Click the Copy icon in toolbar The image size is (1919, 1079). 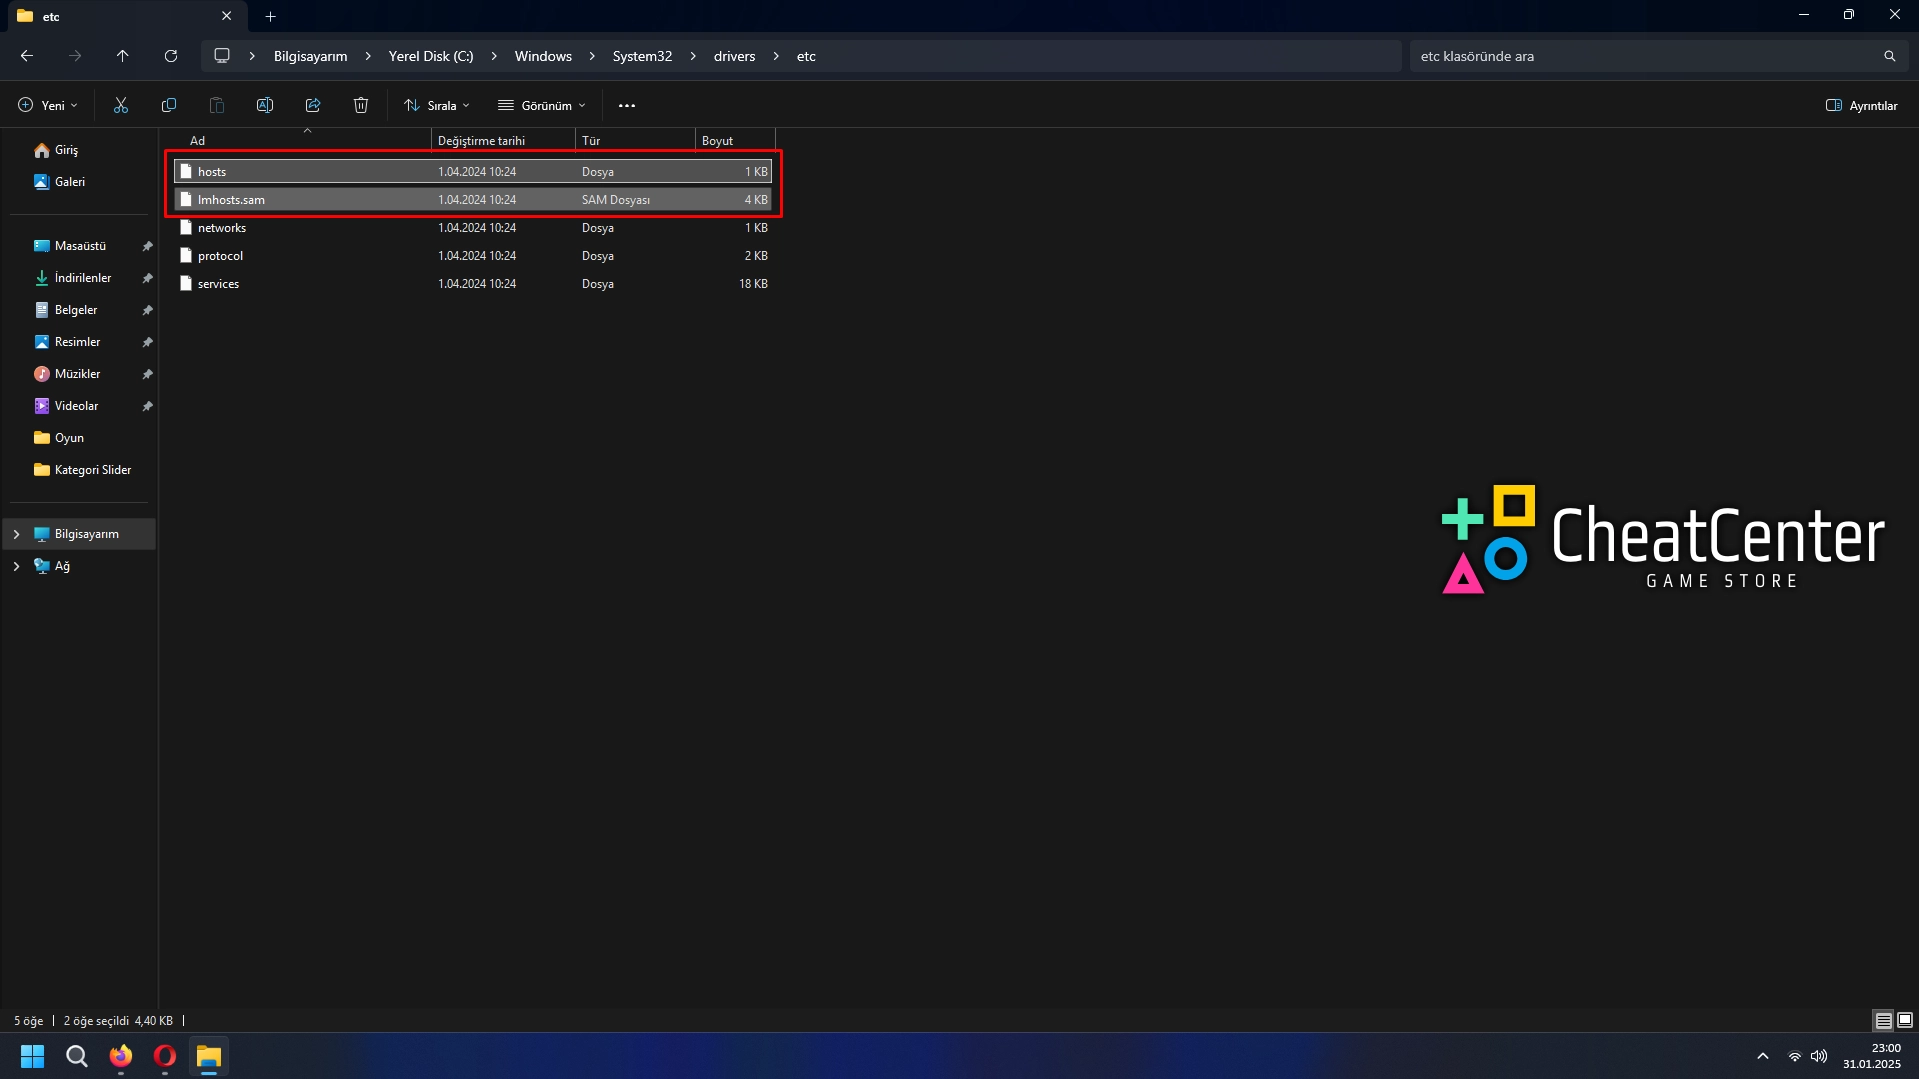[x=169, y=105]
